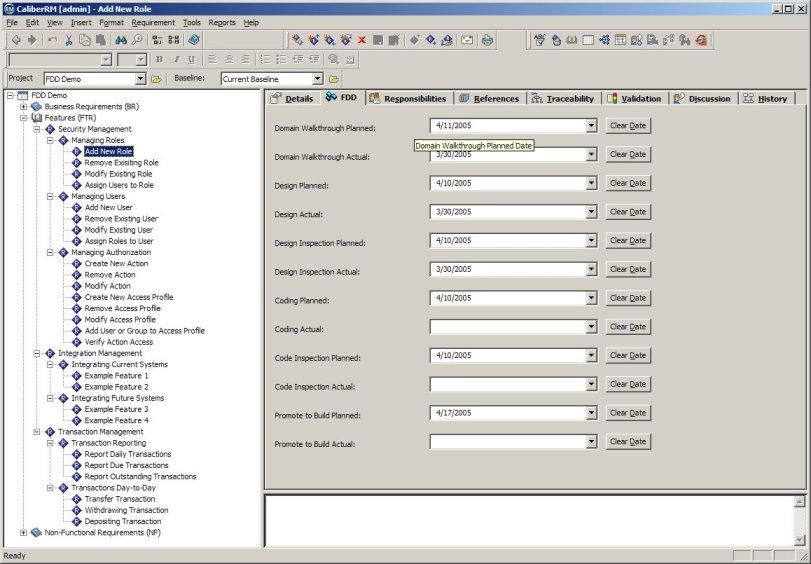The image size is (811, 564).
Task: Toggle Italic formatting button
Action: [x=176, y=60]
